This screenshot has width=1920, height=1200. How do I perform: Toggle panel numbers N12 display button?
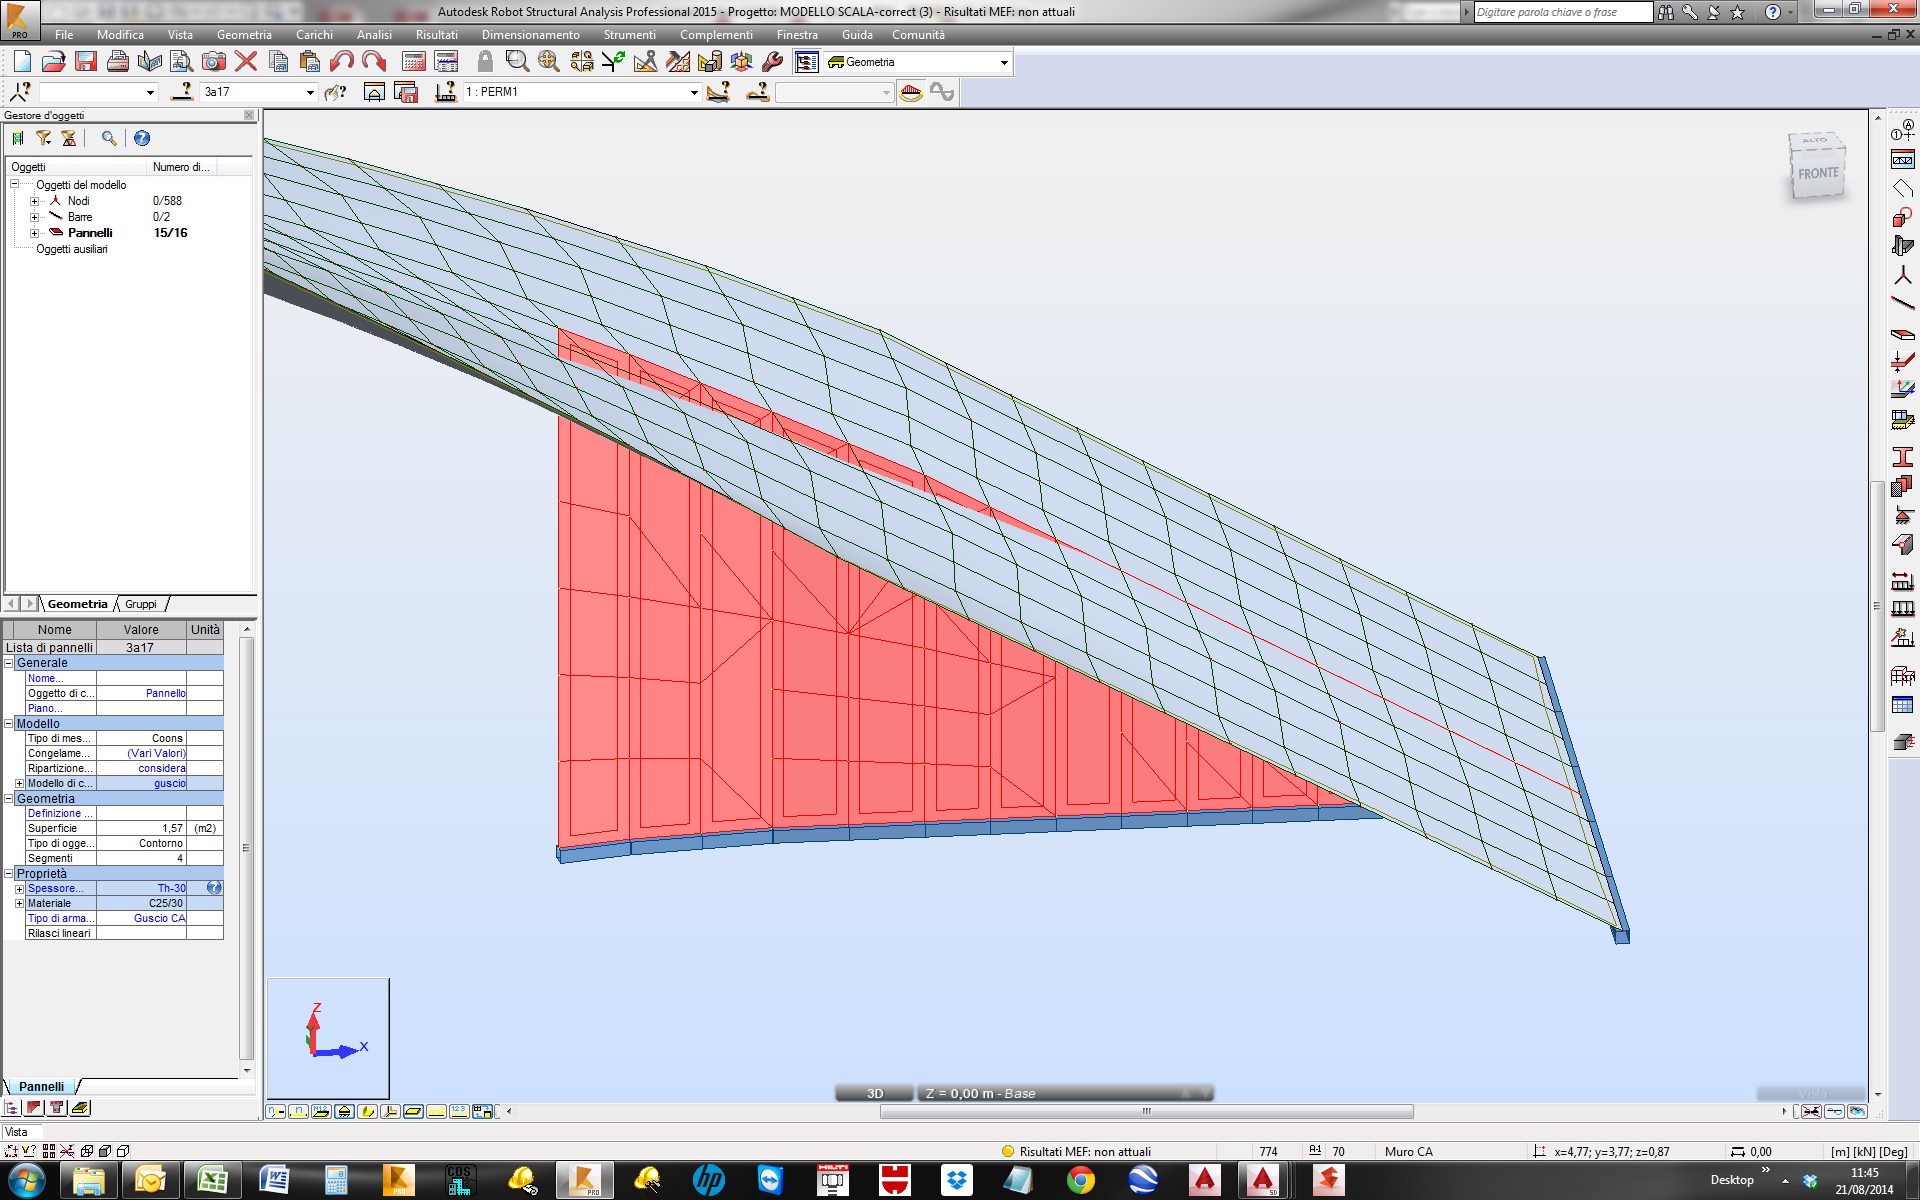point(321,1111)
